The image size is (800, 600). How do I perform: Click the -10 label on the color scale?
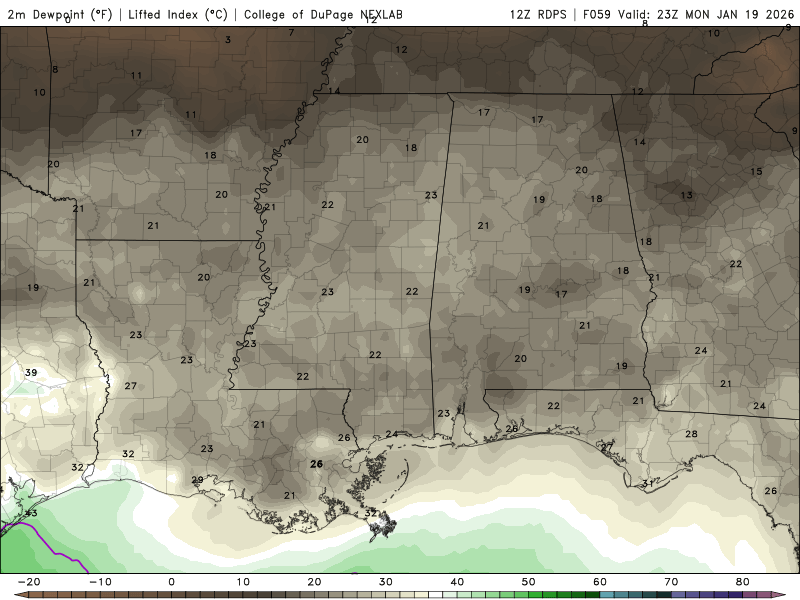click(100, 582)
